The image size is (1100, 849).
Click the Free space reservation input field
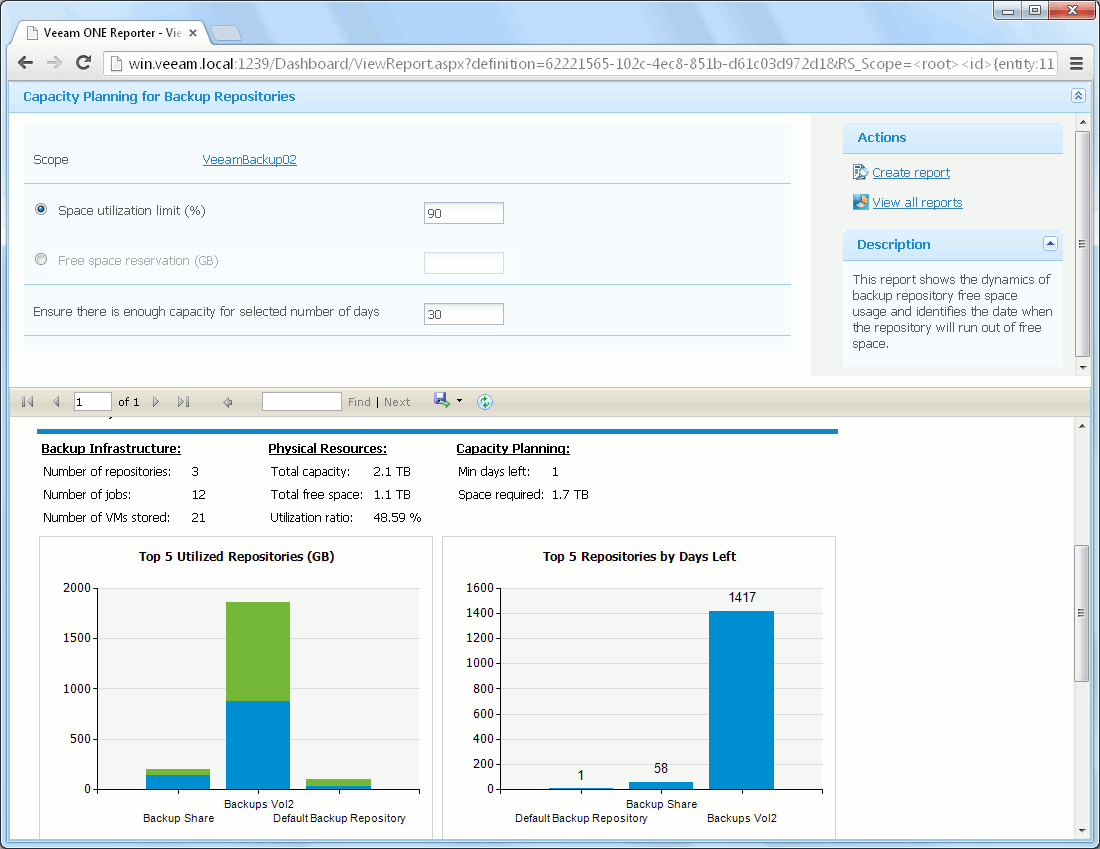pyautogui.click(x=464, y=263)
